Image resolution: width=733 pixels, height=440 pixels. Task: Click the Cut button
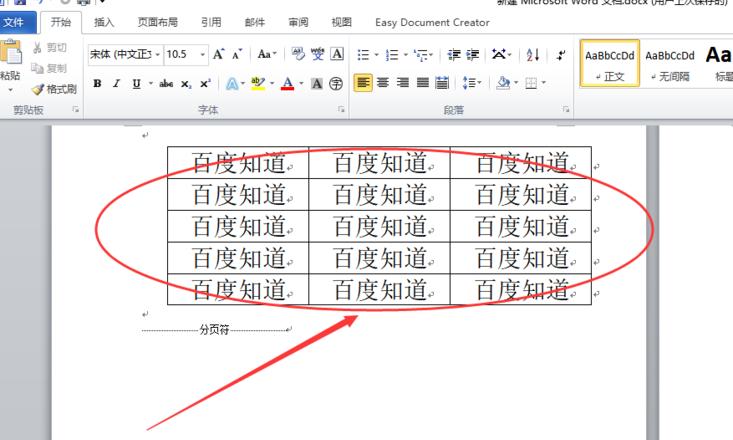click(50, 48)
